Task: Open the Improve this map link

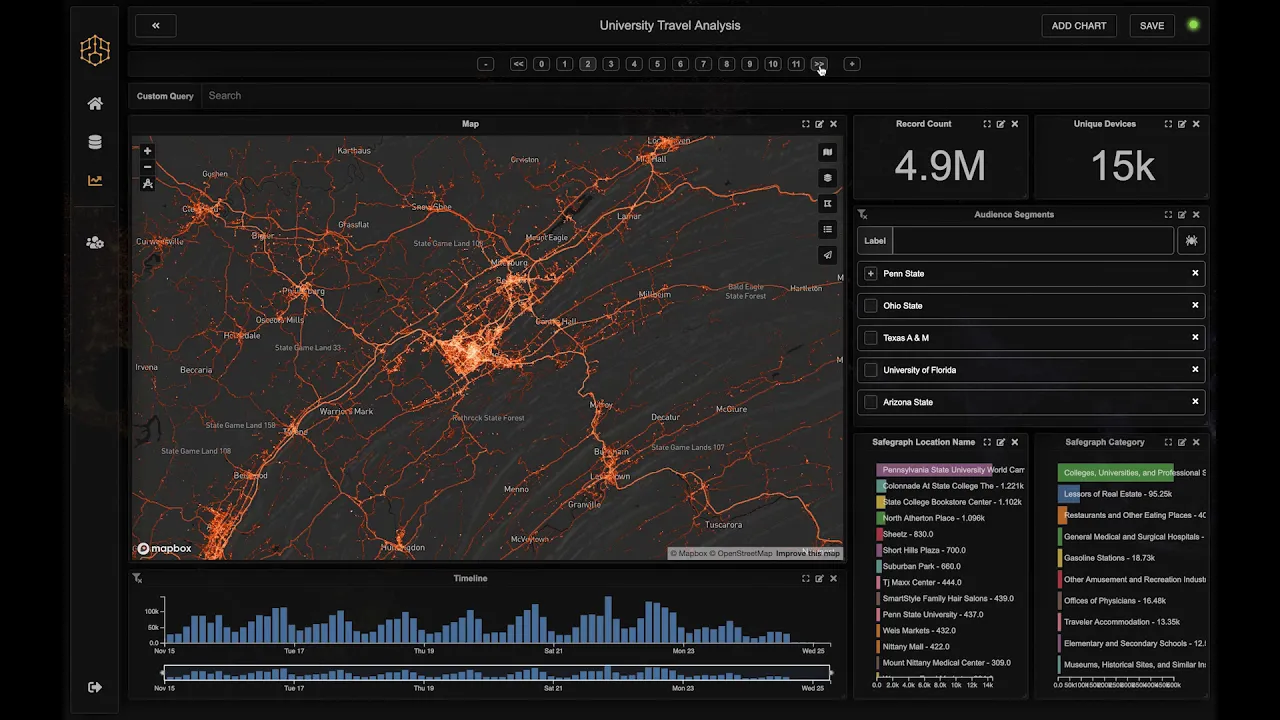Action: [x=808, y=554]
